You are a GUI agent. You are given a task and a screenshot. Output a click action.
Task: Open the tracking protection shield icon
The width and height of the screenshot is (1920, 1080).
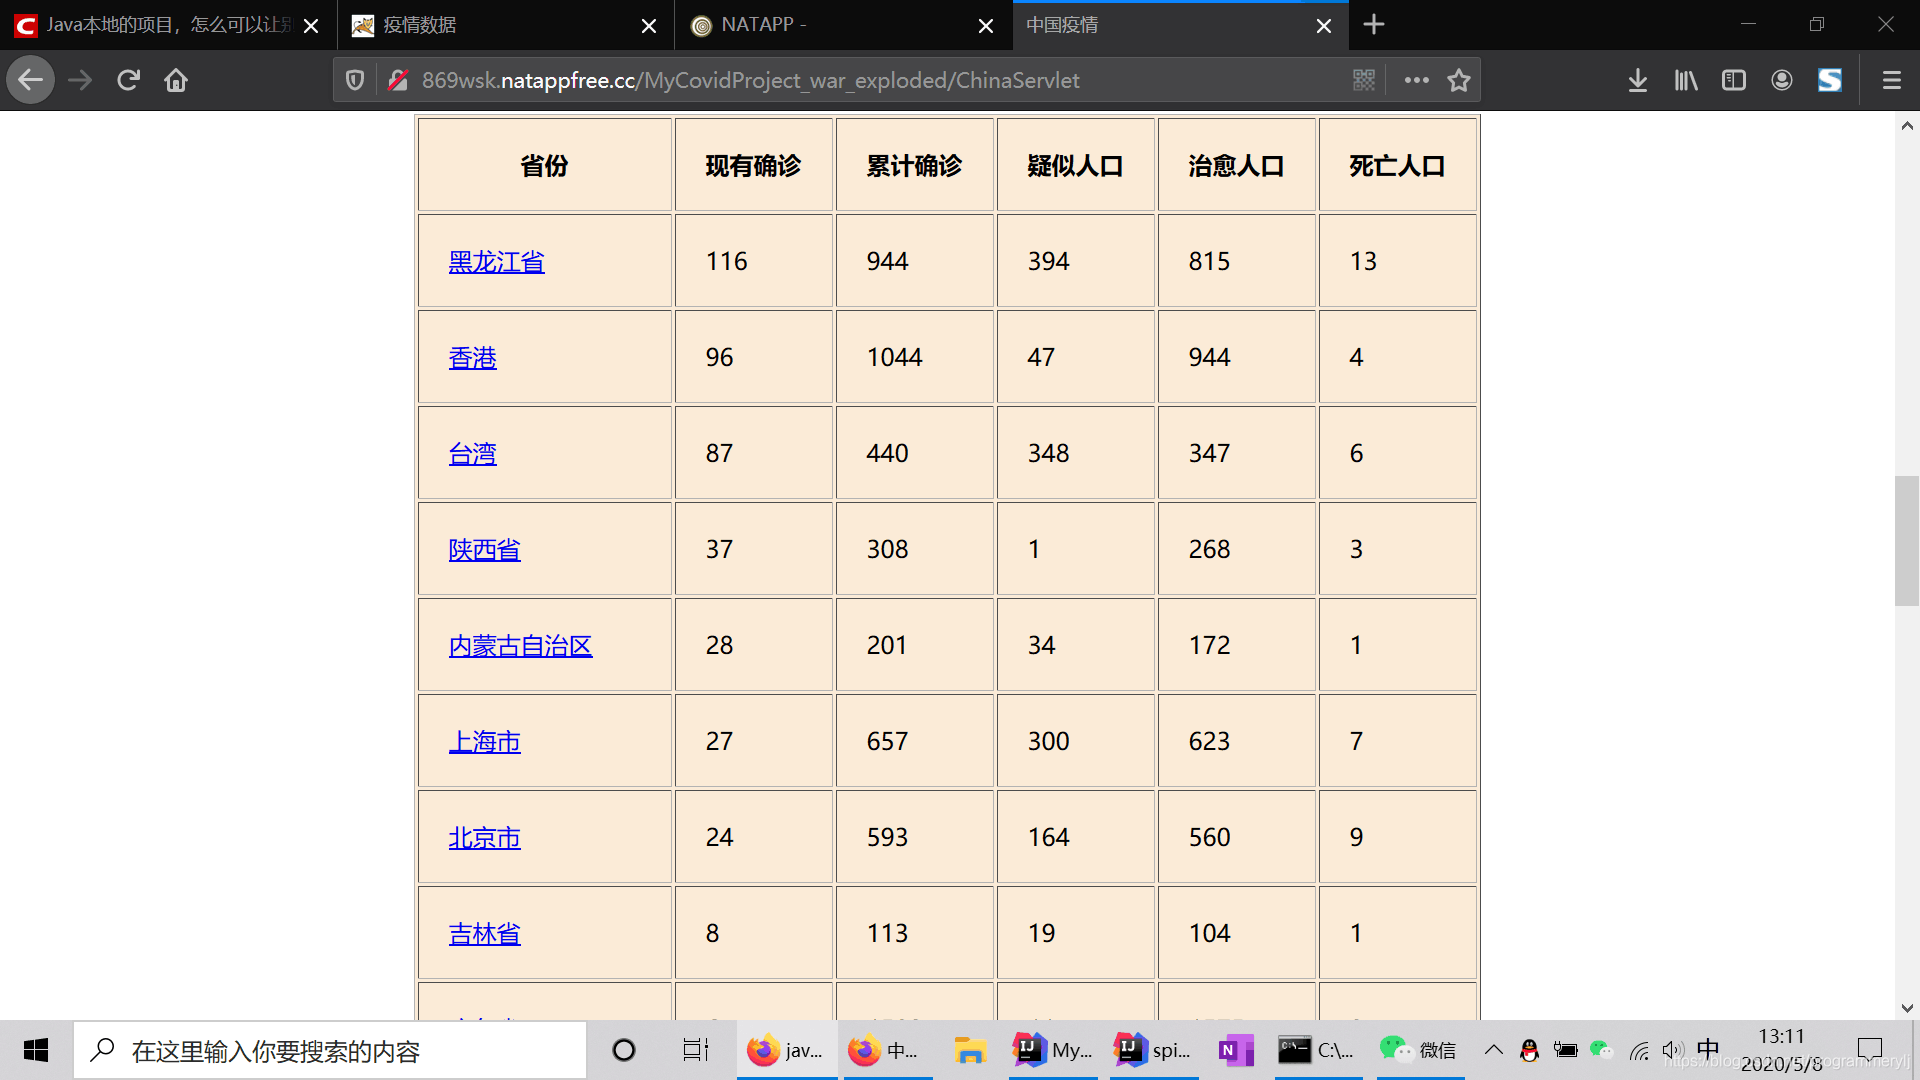pyautogui.click(x=355, y=80)
